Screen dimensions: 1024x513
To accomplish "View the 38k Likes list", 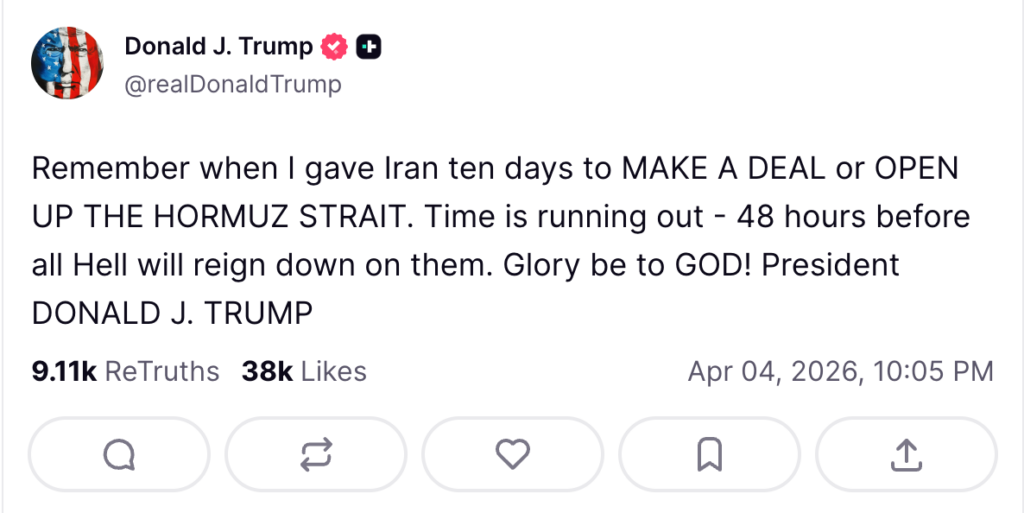I will 304,372.
